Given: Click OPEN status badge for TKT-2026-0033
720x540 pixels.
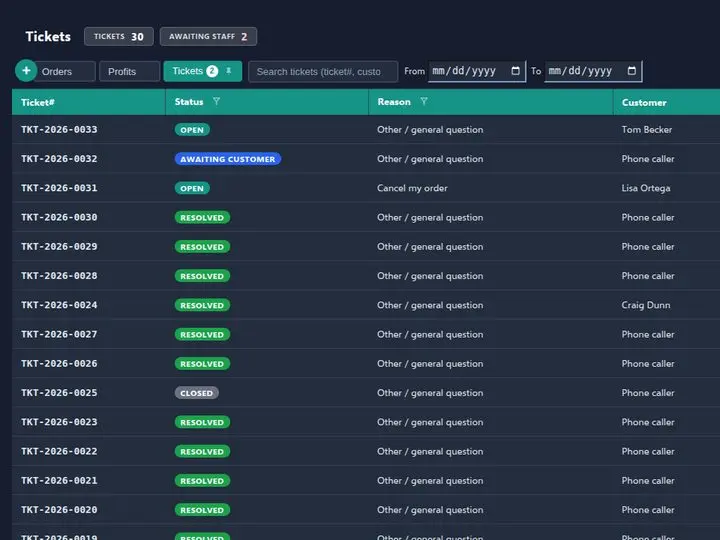Looking at the screenshot, I should (x=192, y=130).
